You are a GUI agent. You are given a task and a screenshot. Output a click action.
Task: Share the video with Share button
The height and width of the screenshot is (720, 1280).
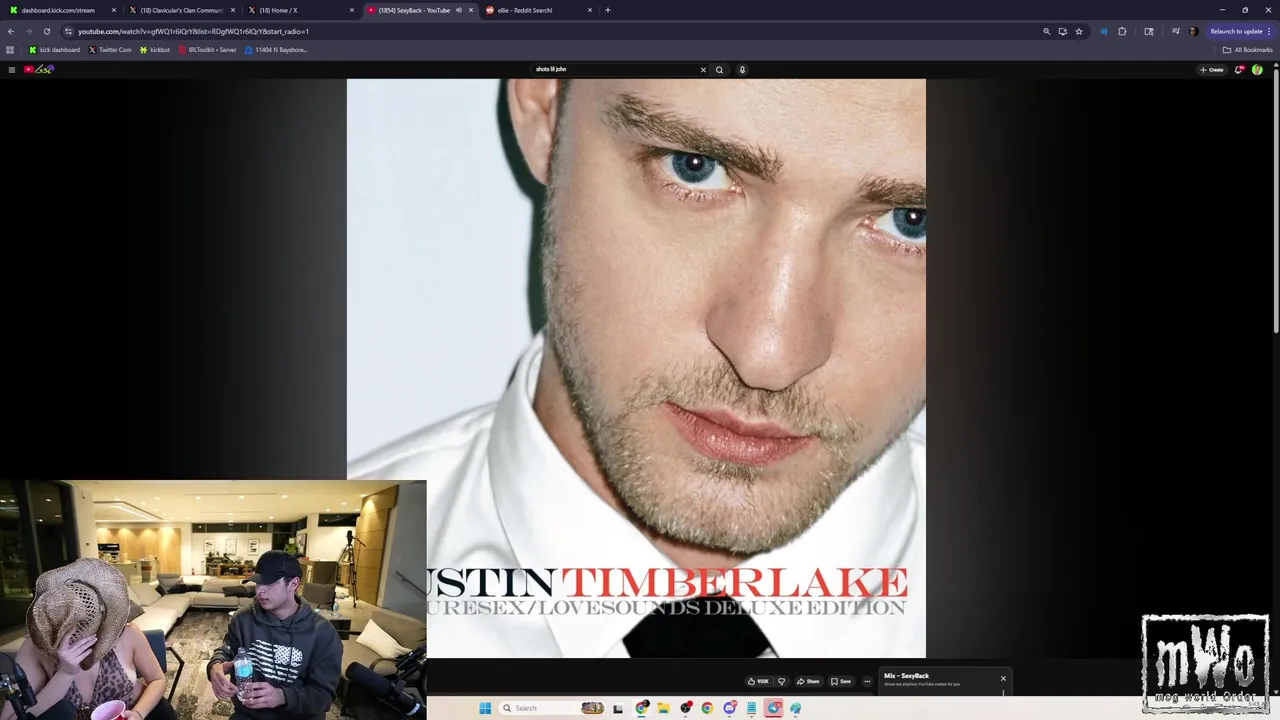(809, 681)
